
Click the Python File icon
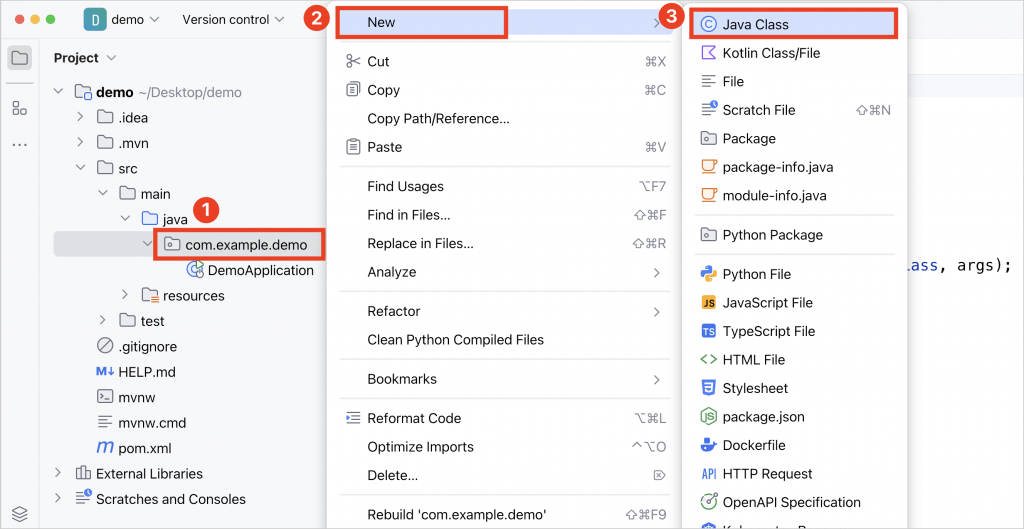point(708,274)
